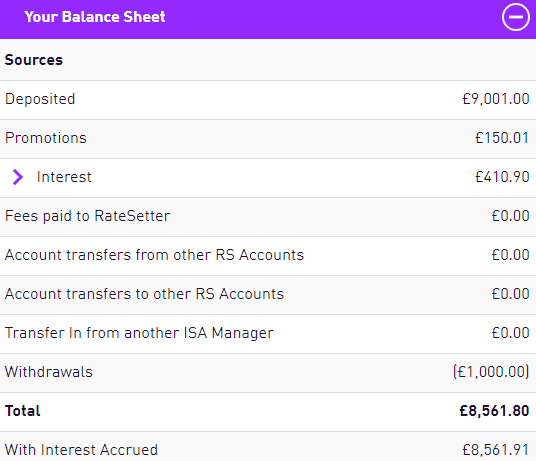Viewport: 536px width, 461px height.
Task: Click the Deposited row label
Action: pos(40,99)
